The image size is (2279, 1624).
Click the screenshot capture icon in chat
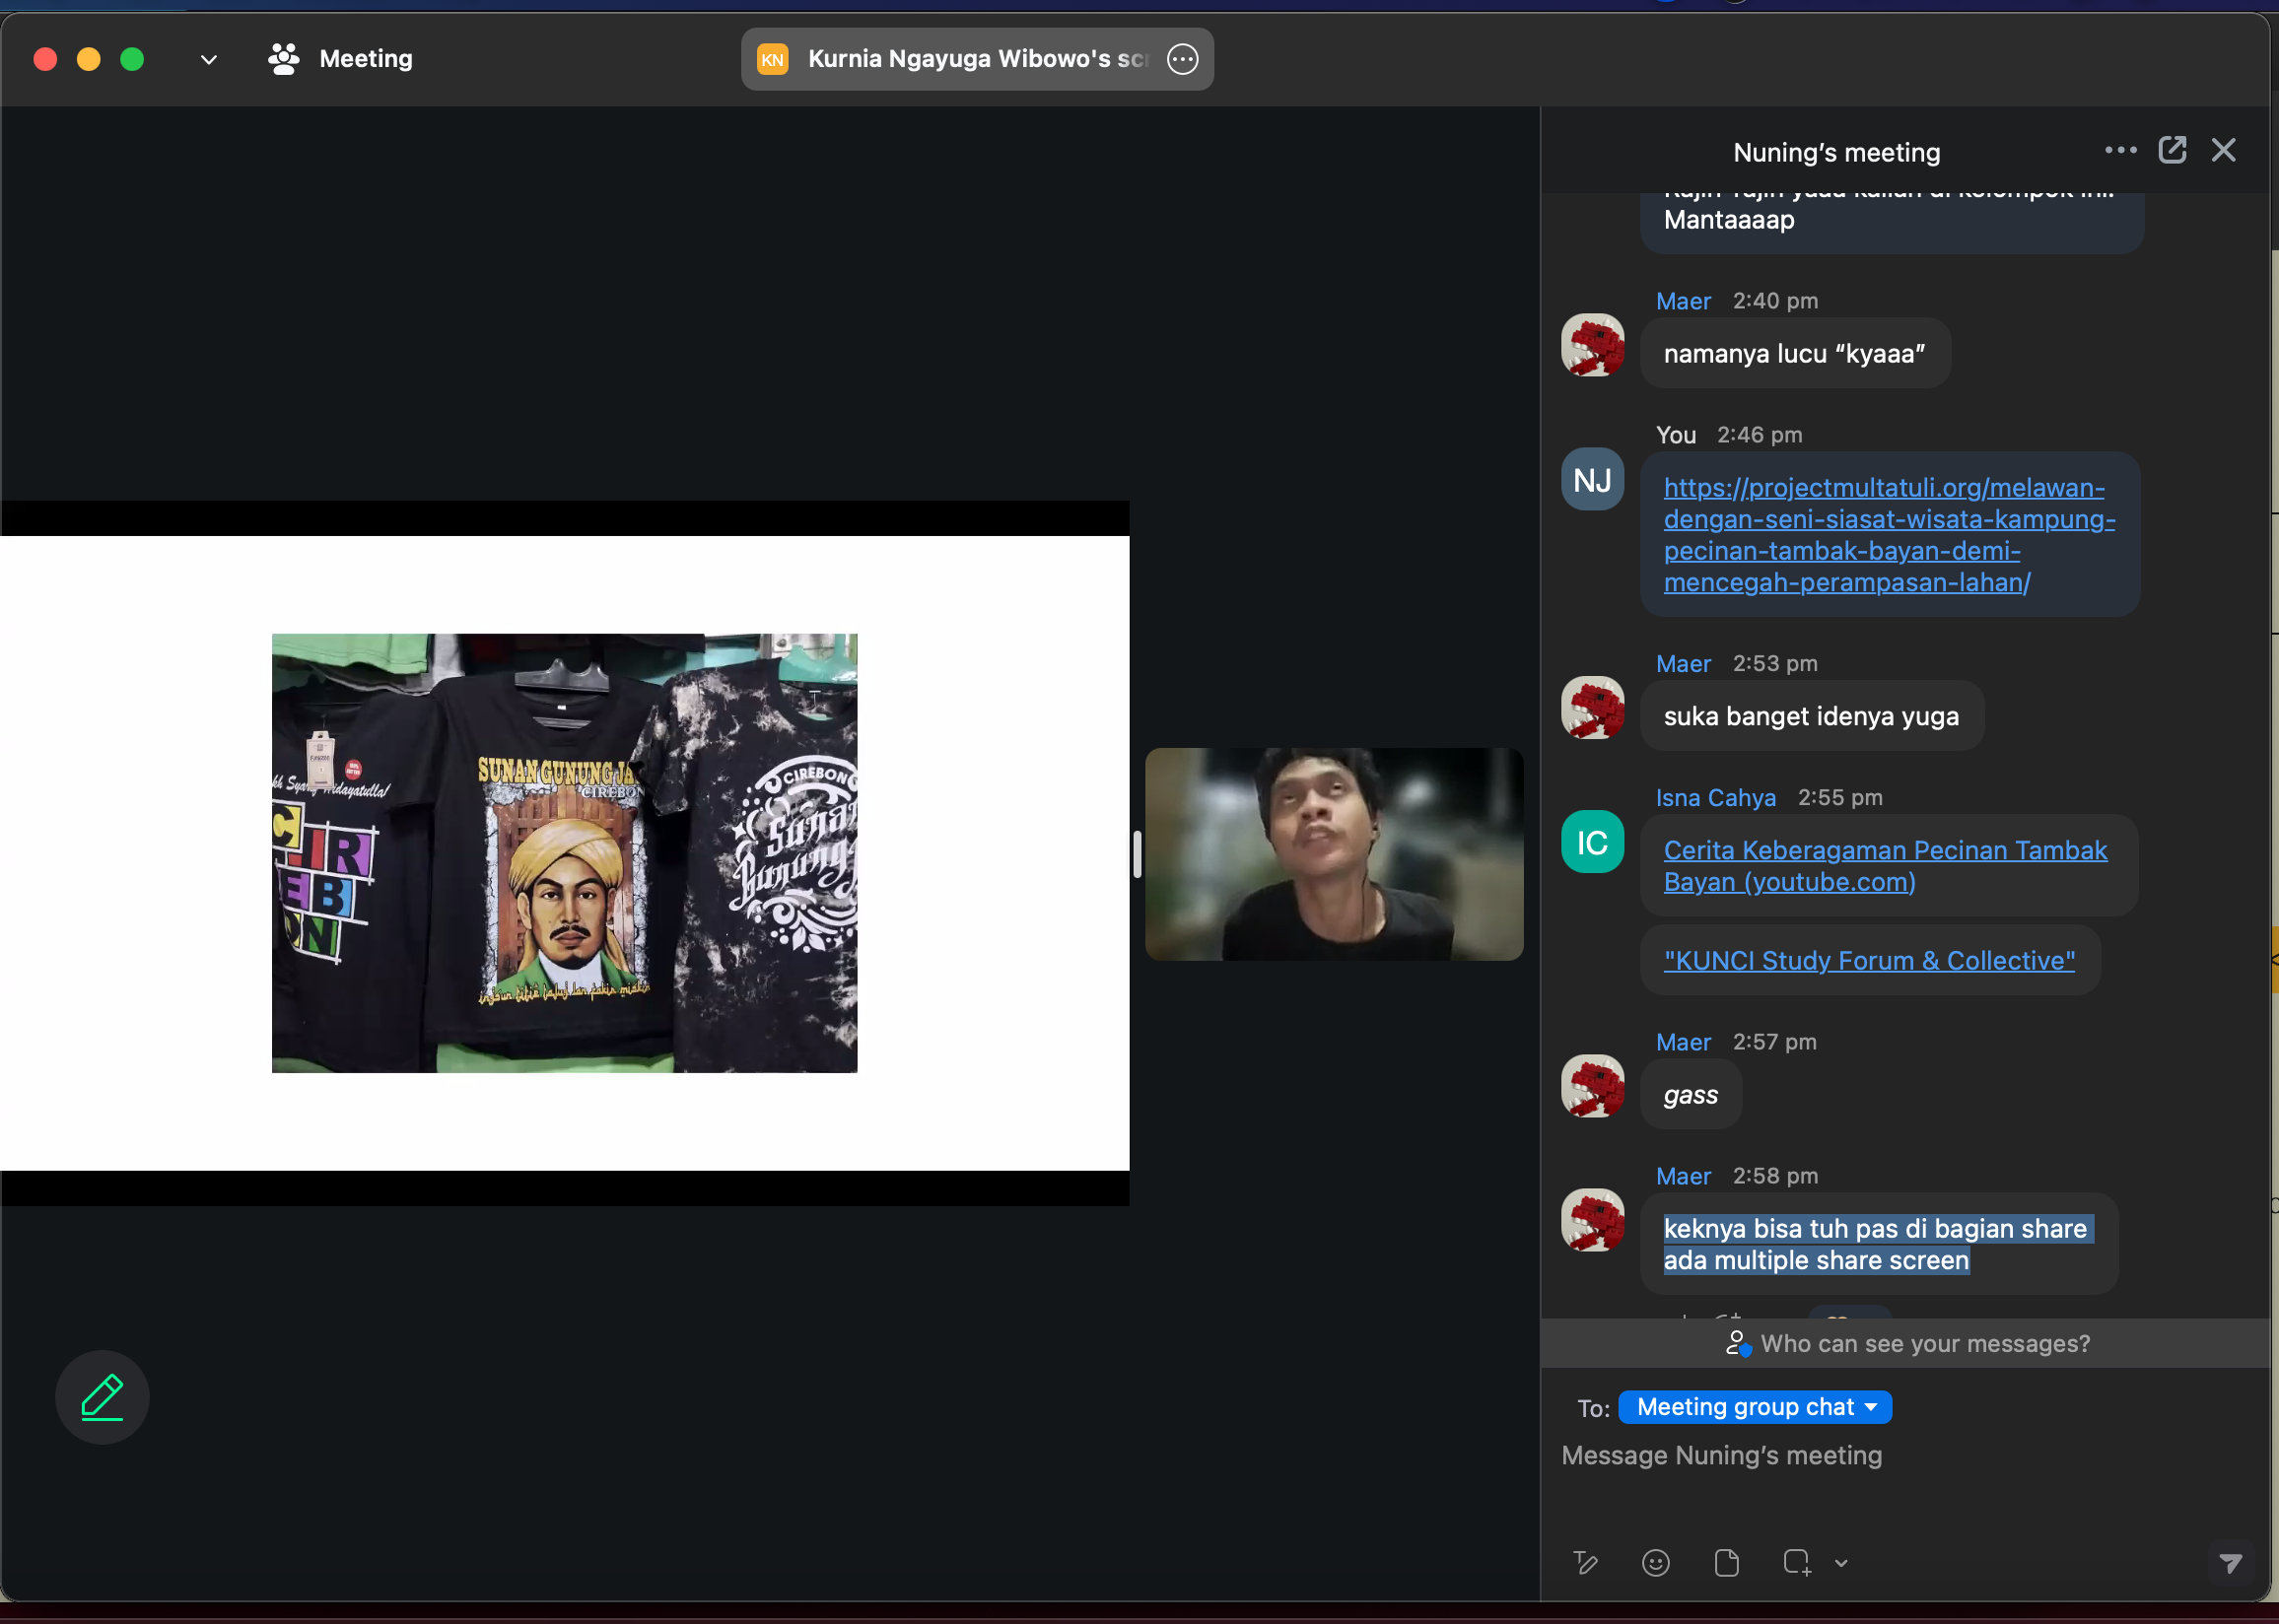(x=1796, y=1563)
